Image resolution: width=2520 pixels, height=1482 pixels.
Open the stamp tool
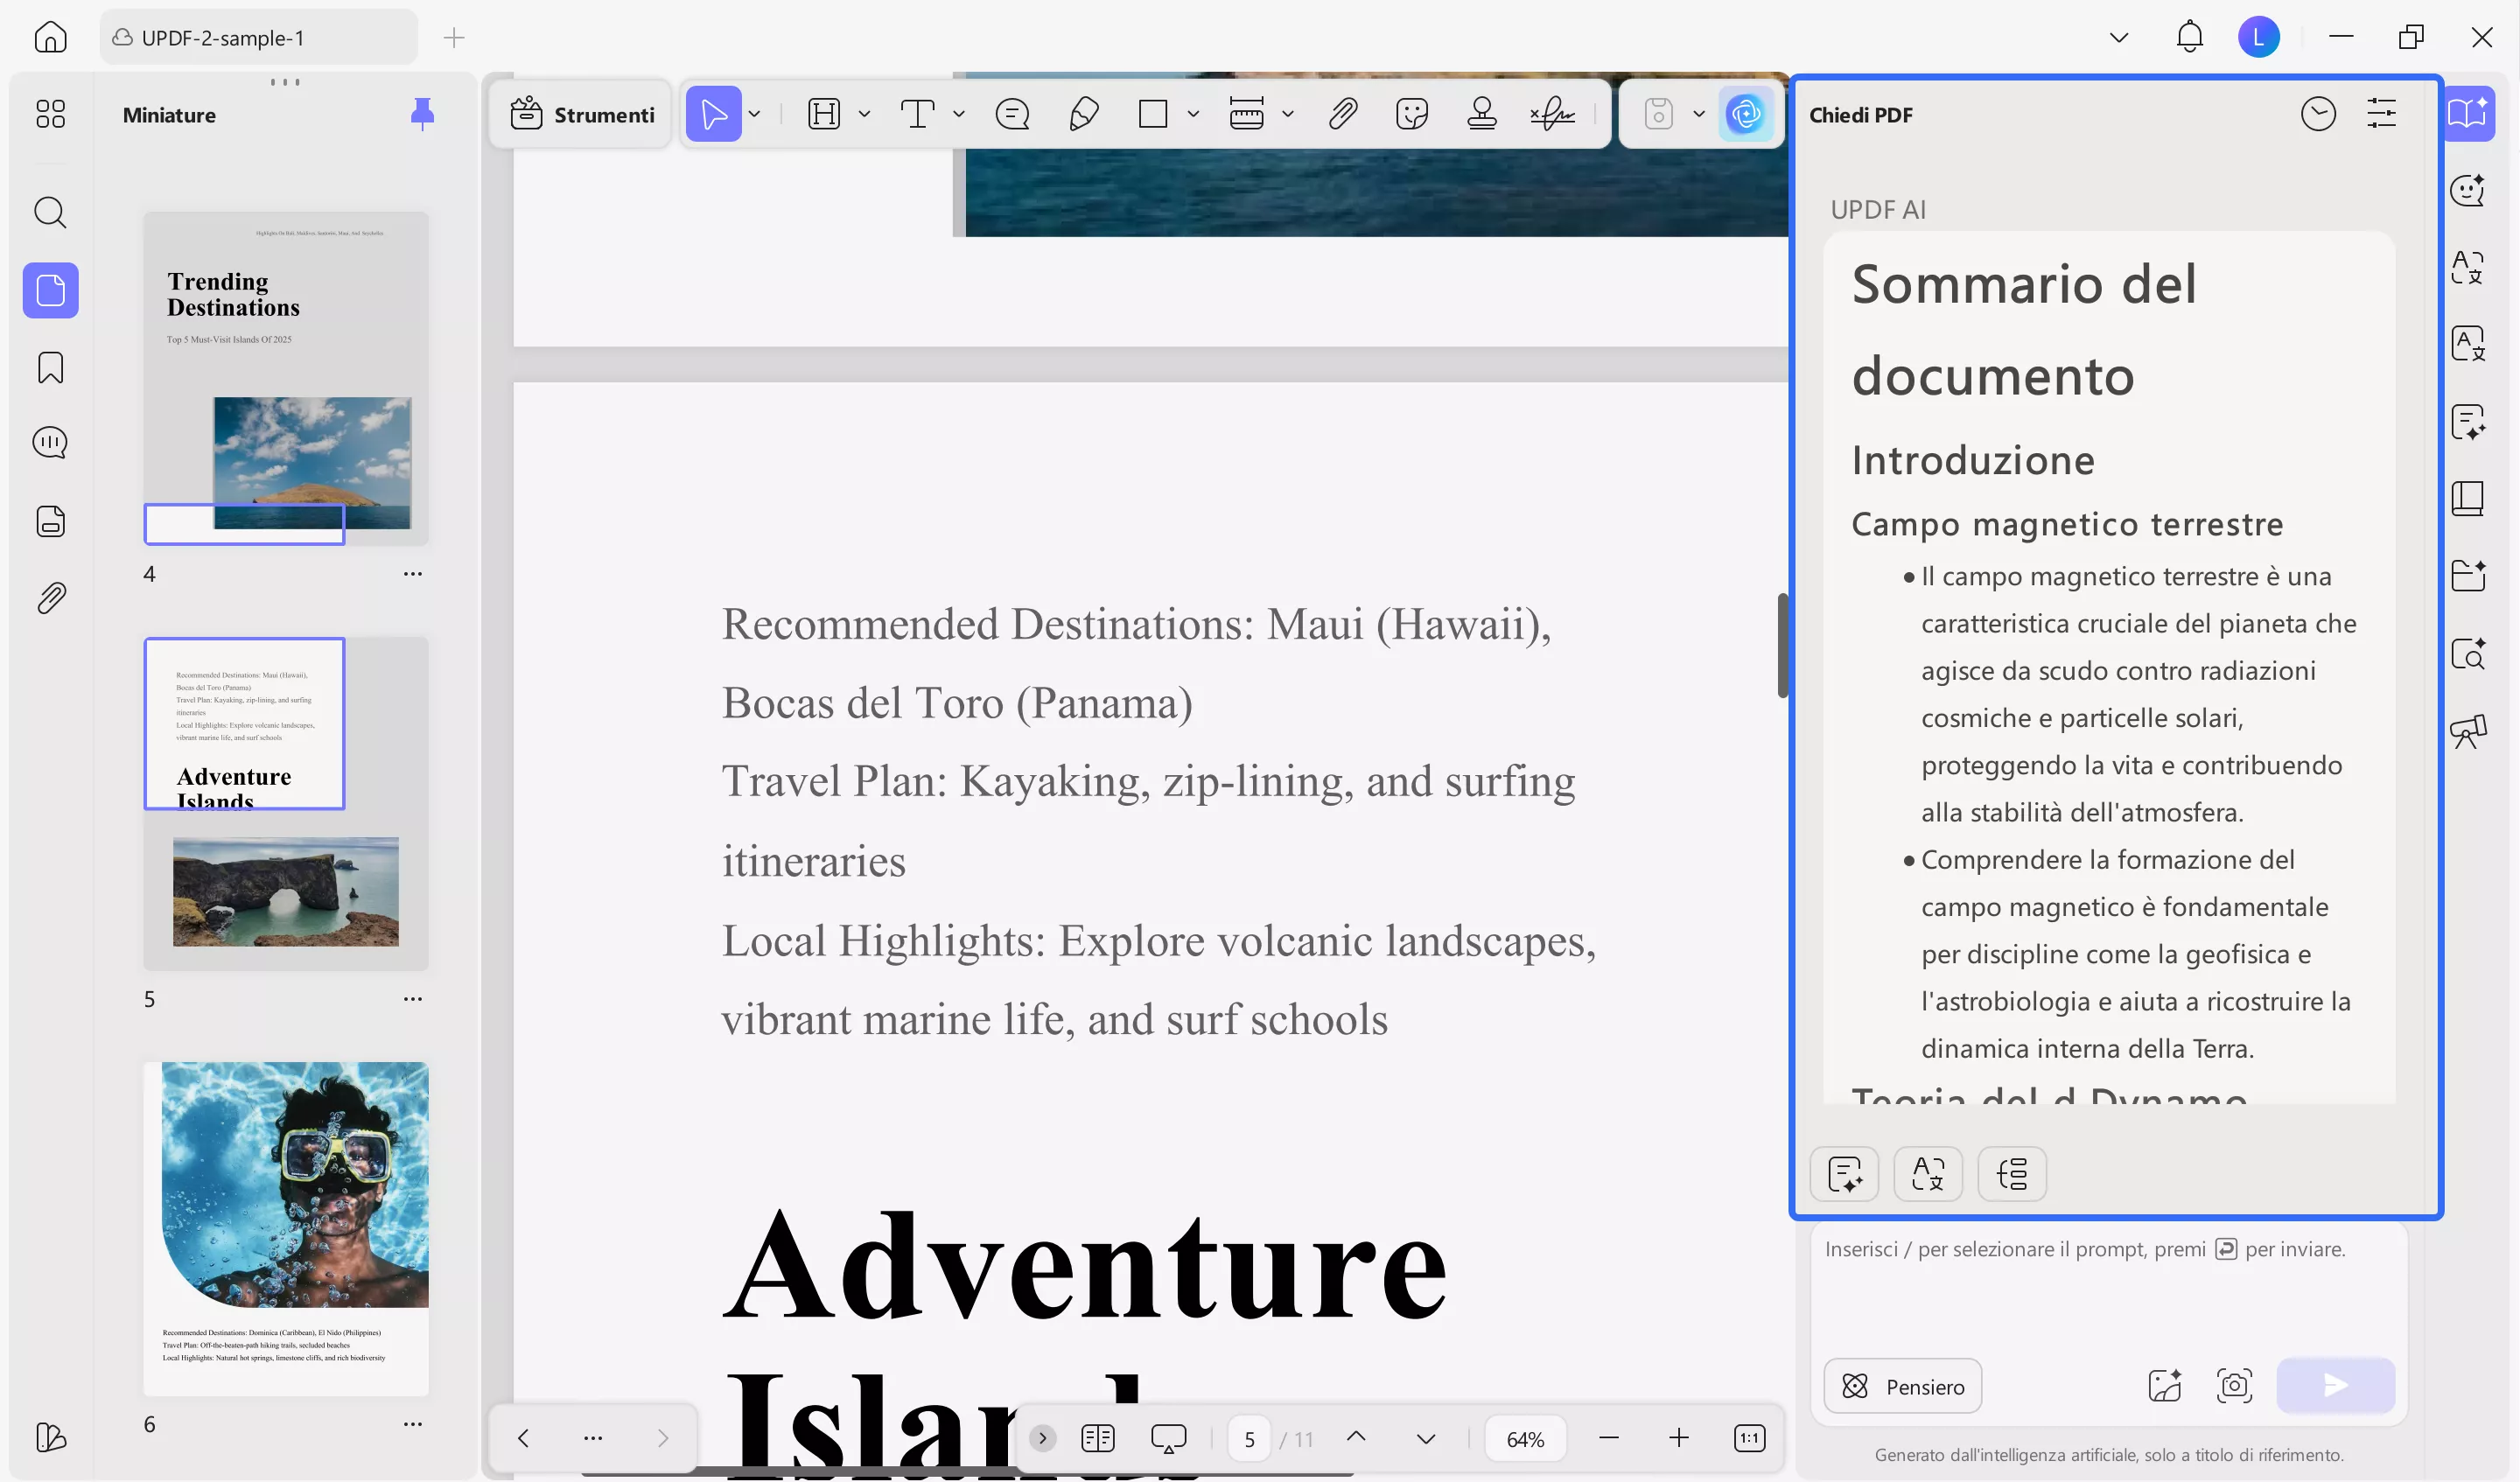click(1481, 113)
